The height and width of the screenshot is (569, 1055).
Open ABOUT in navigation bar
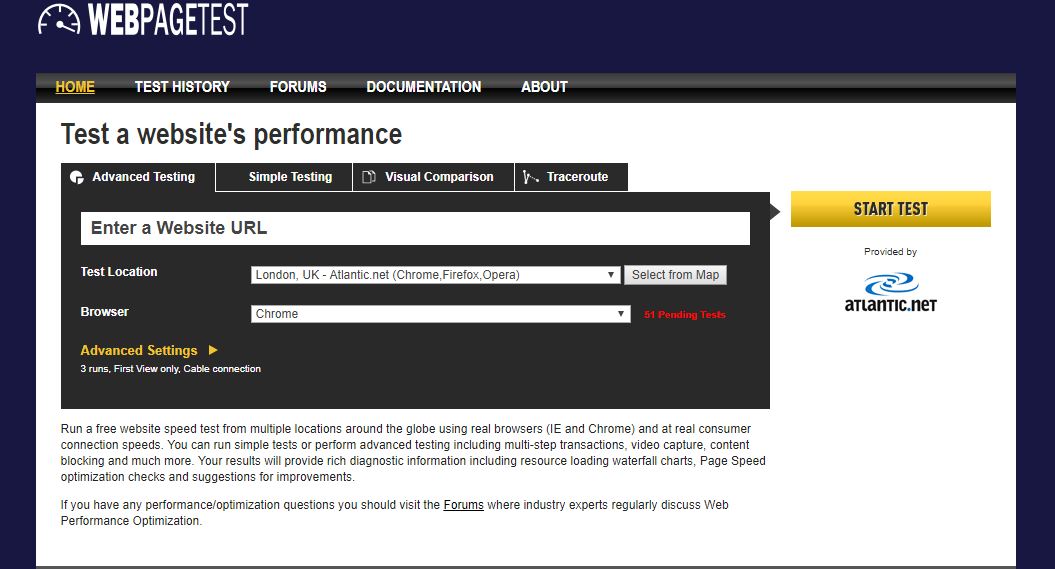[x=544, y=87]
